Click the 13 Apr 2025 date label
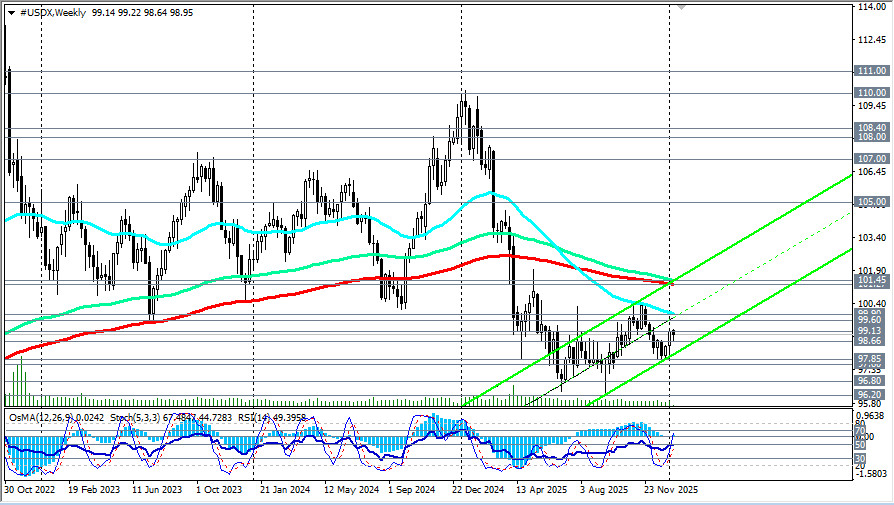The image size is (894, 505). tap(542, 490)
